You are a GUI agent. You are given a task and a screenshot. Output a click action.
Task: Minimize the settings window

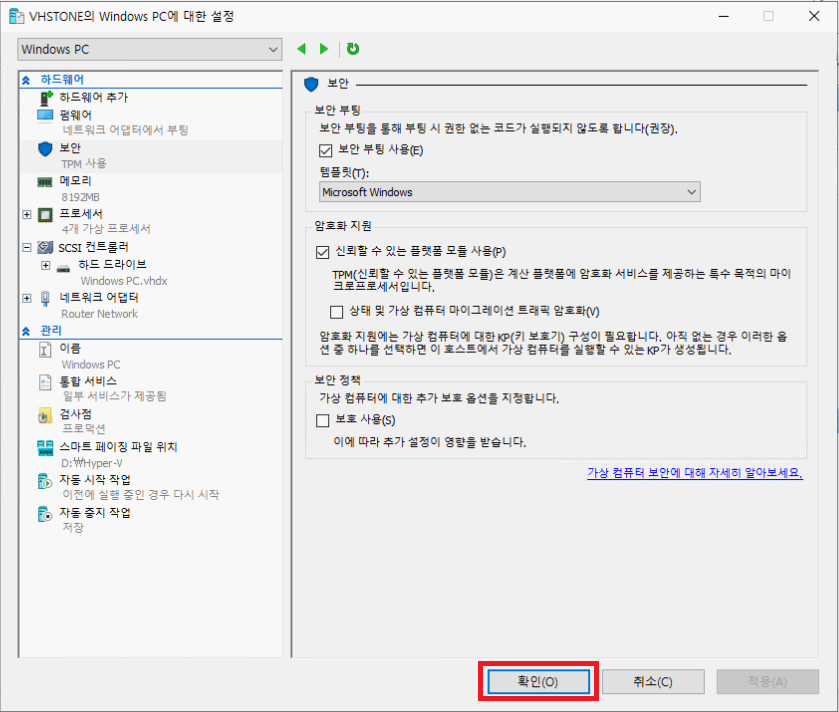[x=723, y=17]
